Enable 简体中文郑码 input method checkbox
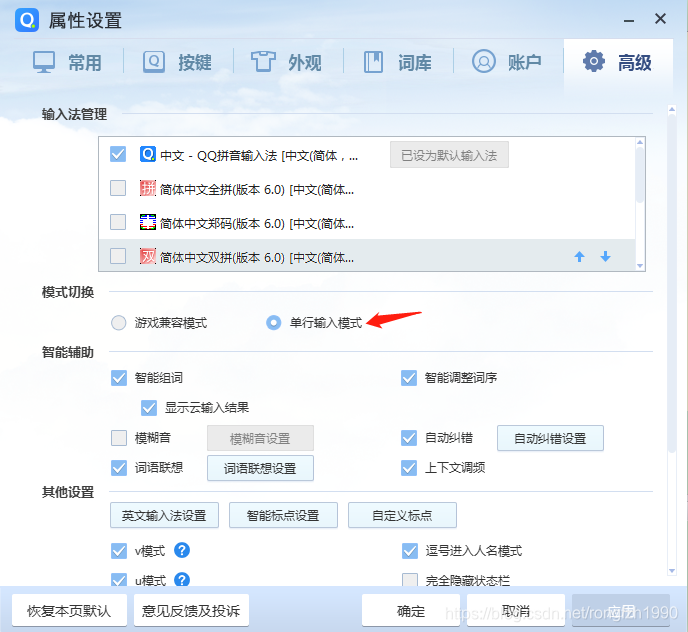The image size is (688, 632). tap(118, 222)
